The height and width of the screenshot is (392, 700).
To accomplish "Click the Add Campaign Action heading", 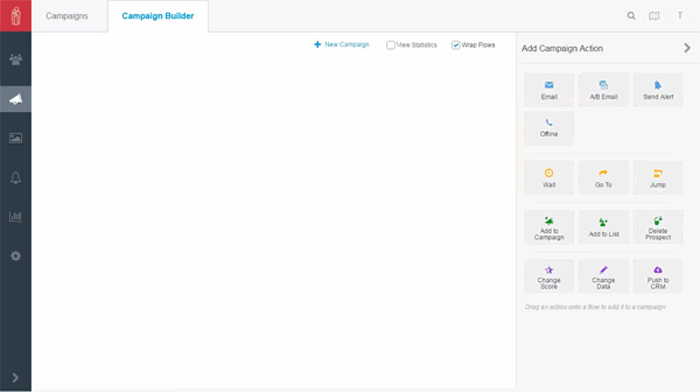I will pos(562,48).
